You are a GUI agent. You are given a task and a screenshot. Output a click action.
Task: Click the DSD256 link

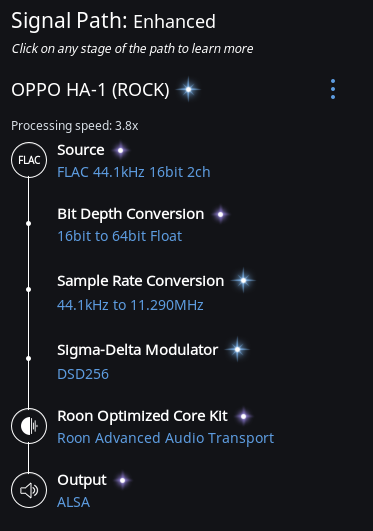pyautogui.click(x=83, y=374)
